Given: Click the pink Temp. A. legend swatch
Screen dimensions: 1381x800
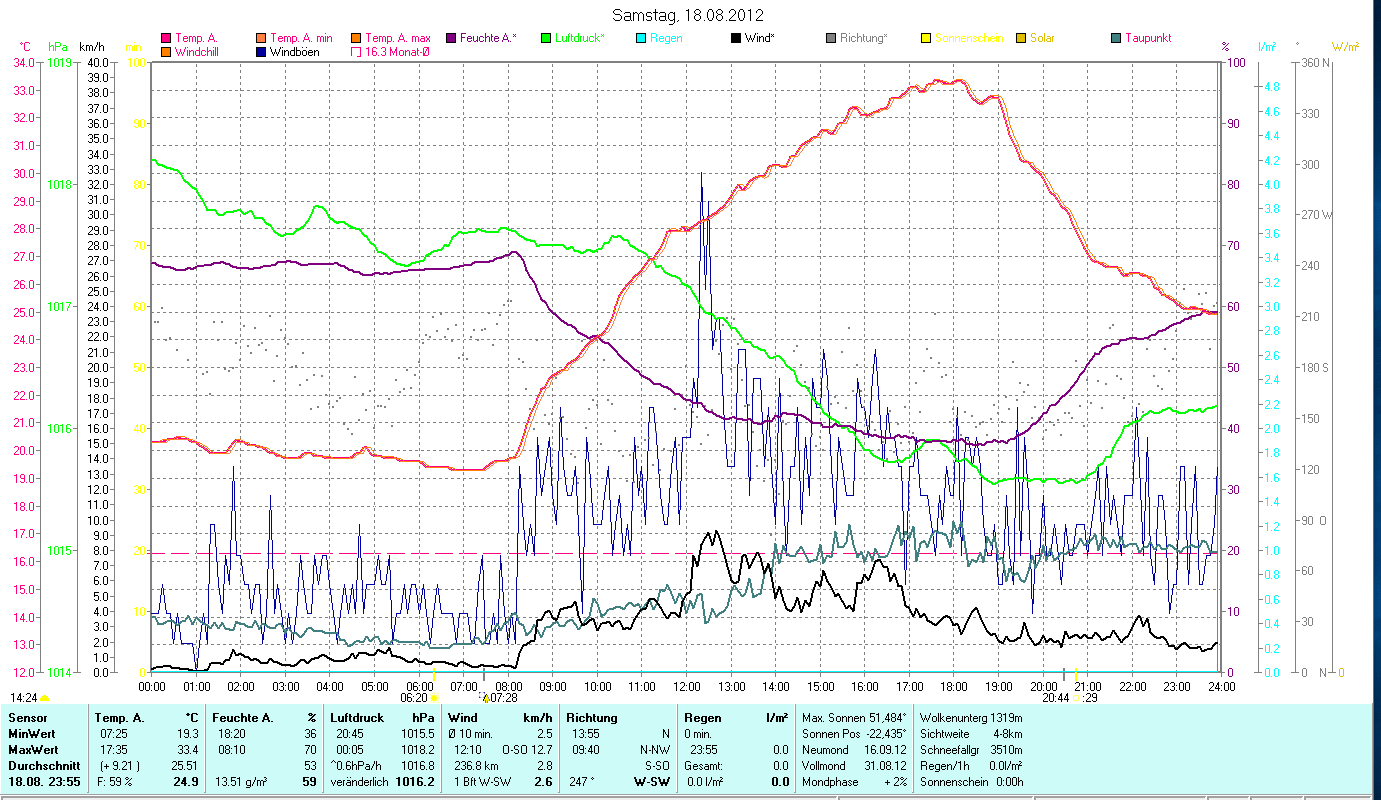Looking at the screenshot, I should coord(166,39).
